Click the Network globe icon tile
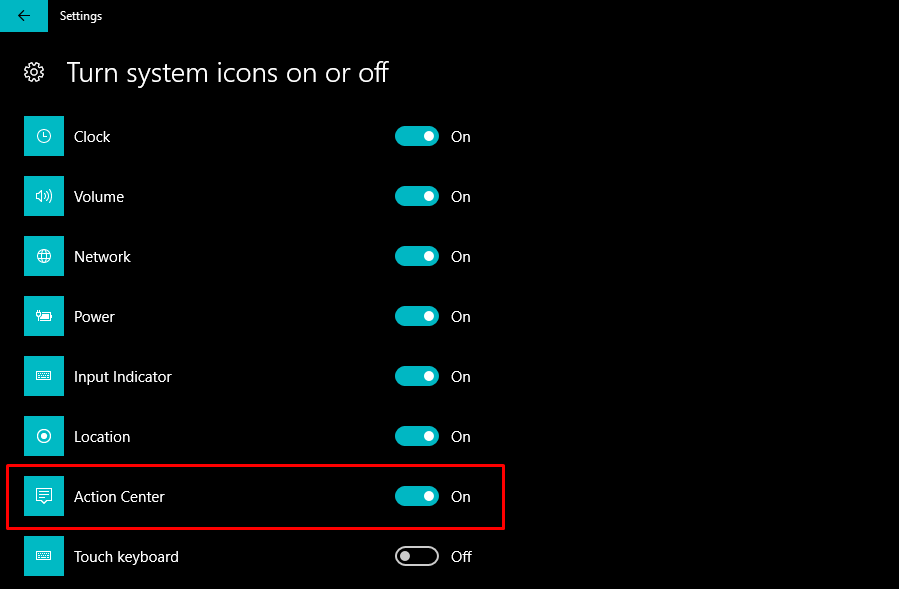Screen dimensions: 899x589 (x=44, y=257)
